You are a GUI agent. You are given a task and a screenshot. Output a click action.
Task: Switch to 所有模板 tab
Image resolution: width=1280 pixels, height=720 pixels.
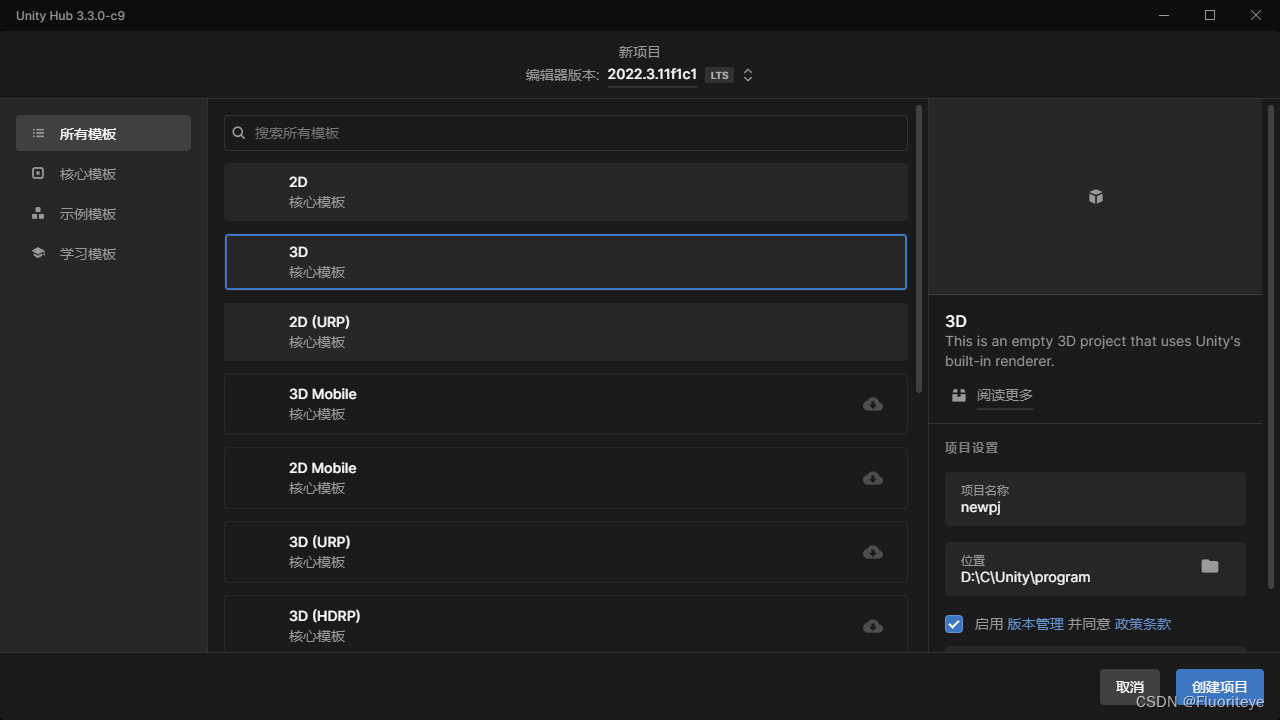point(103,133)
